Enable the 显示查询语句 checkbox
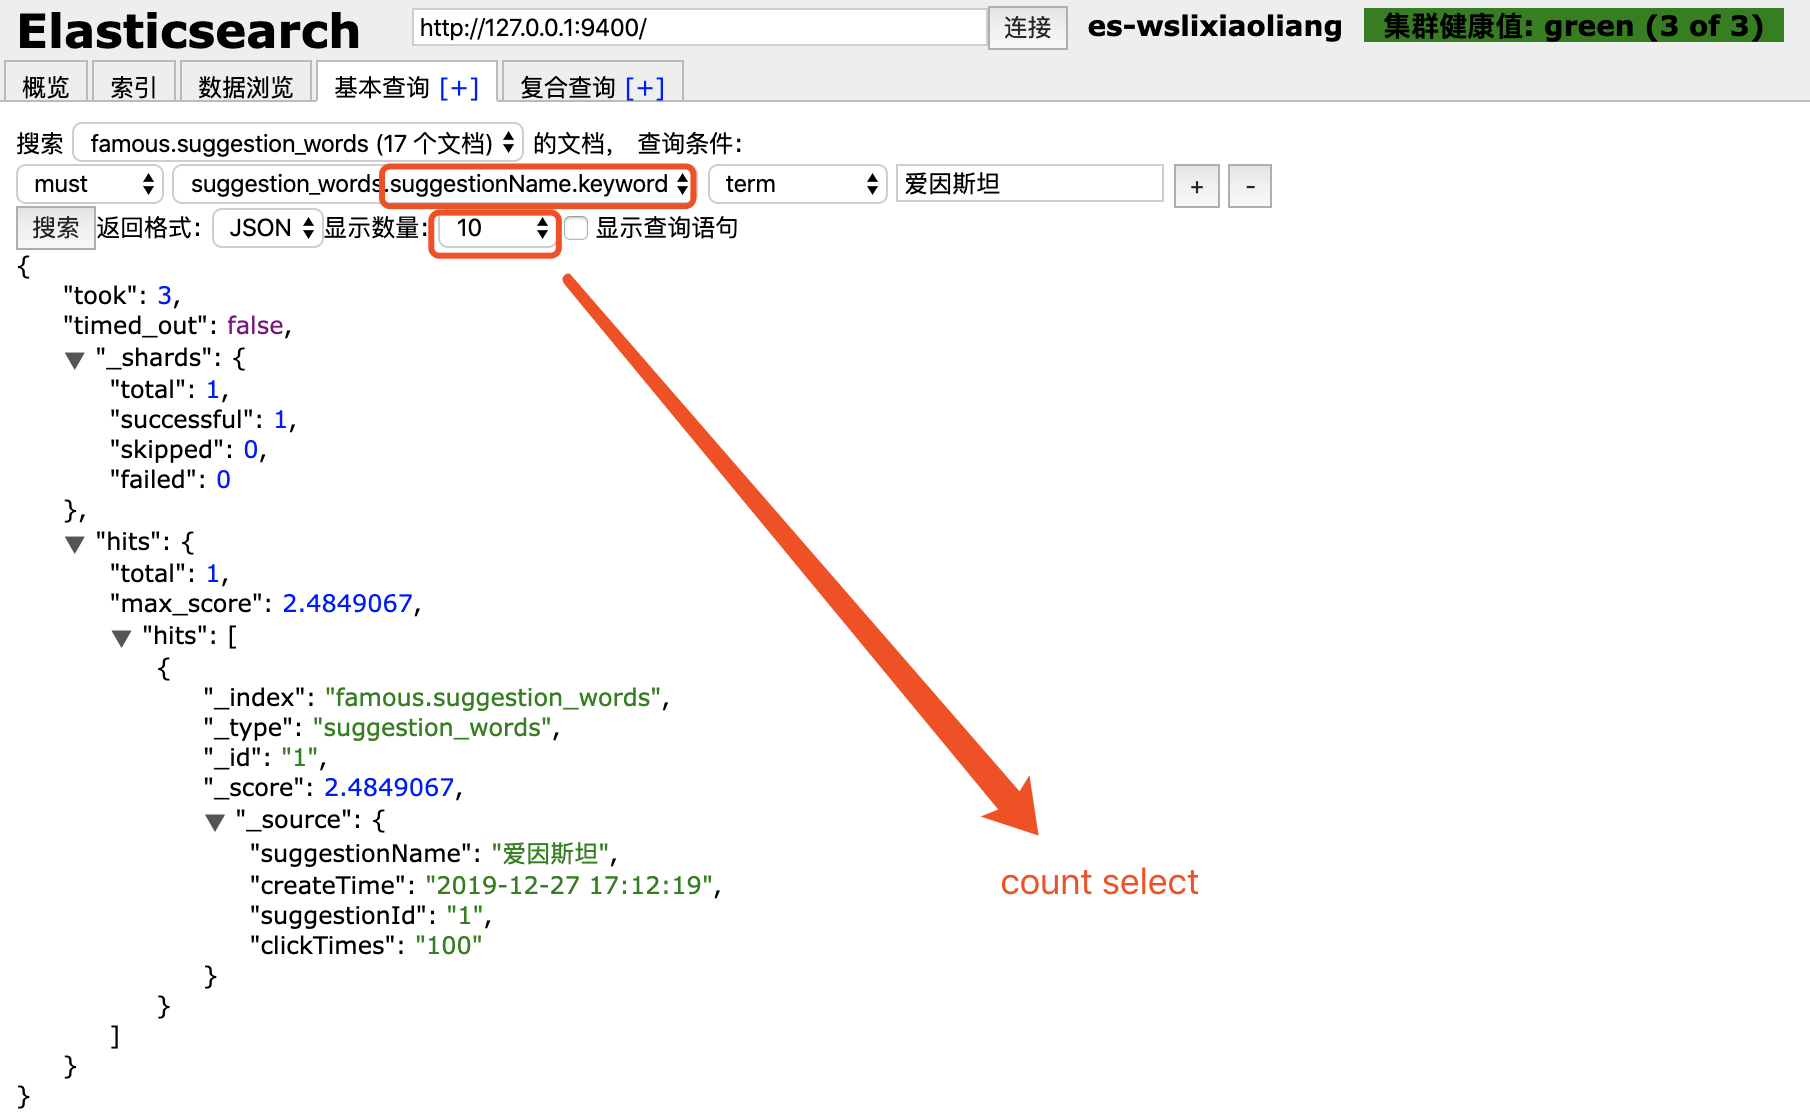 pyautogui.click(x=577, y=228)
